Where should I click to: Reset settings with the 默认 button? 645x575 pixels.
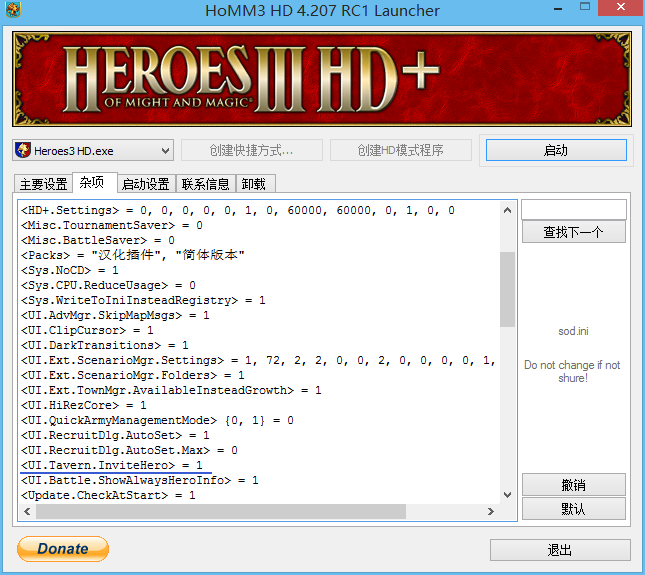(573, 508)
